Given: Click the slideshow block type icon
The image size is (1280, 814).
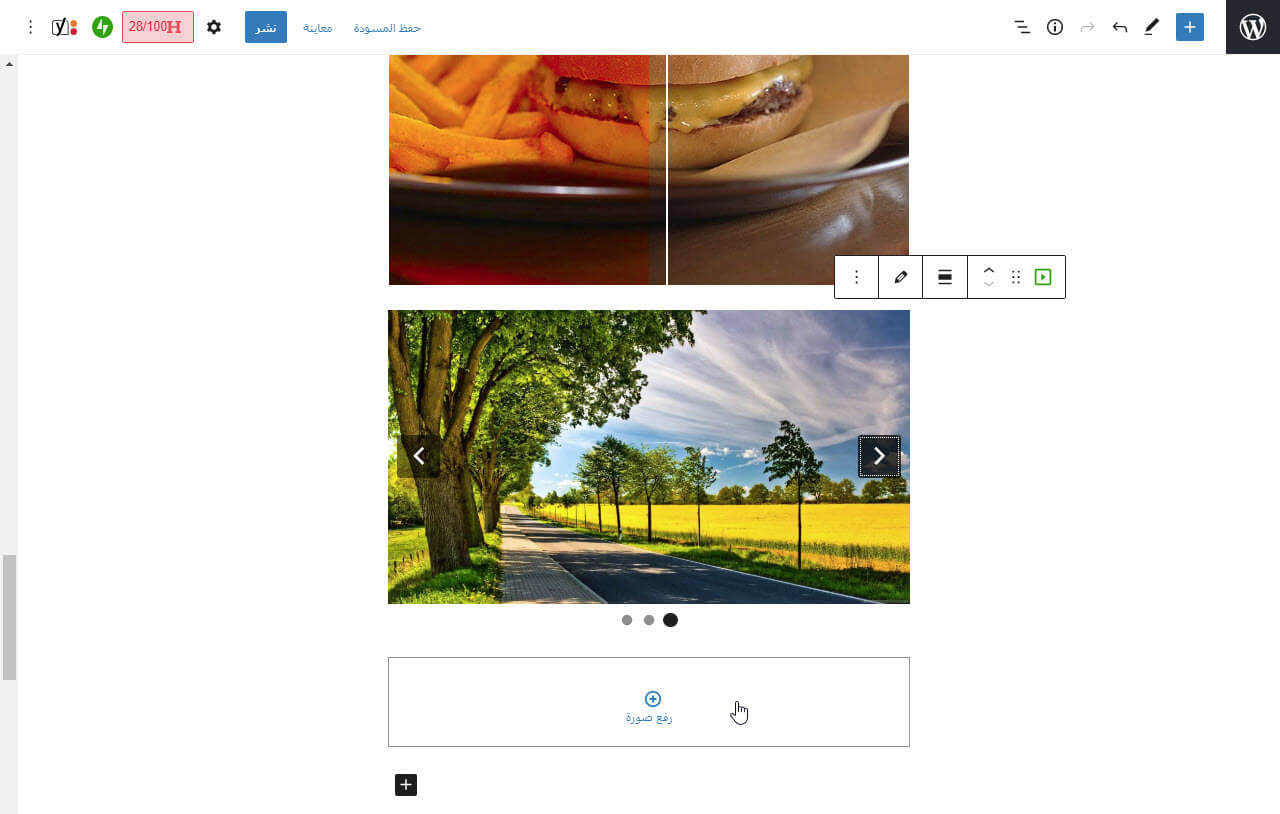Looking at the screenshot, I should (1043, 277).
